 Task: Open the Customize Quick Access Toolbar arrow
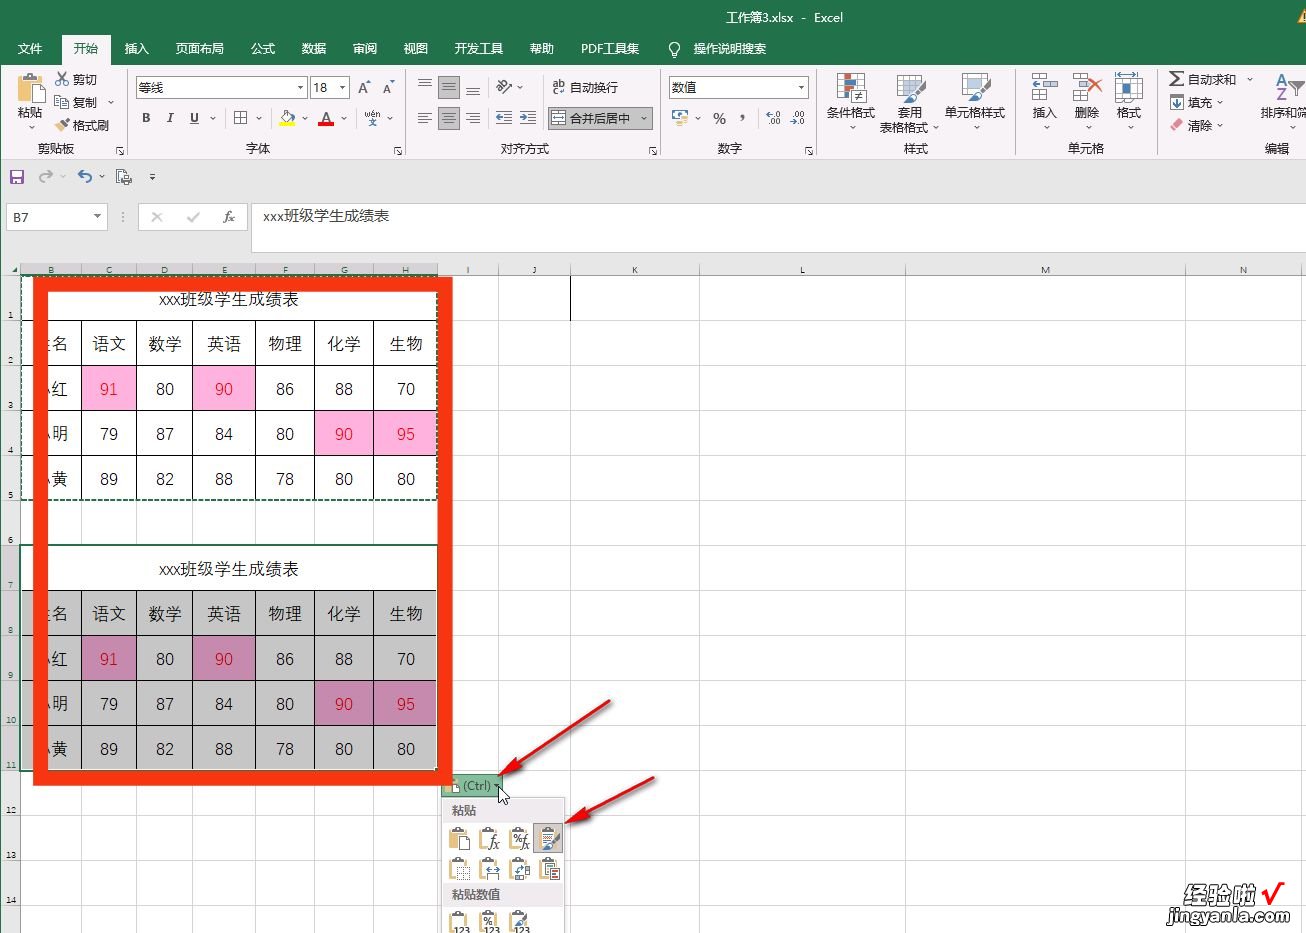tap(152, 177)
